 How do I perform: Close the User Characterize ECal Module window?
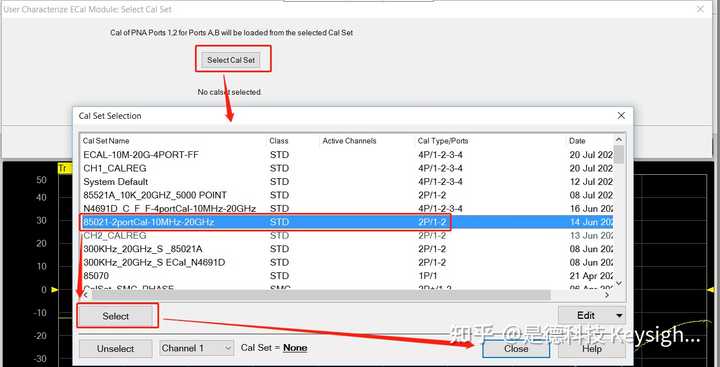[x=700, y=9]
